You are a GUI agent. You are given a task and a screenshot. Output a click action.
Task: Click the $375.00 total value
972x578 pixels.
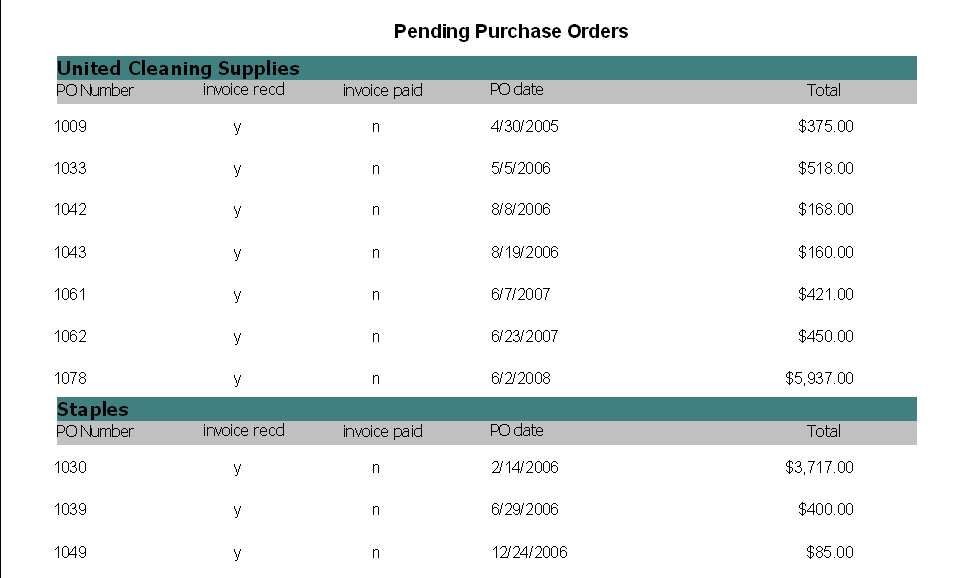click(826, 127)
